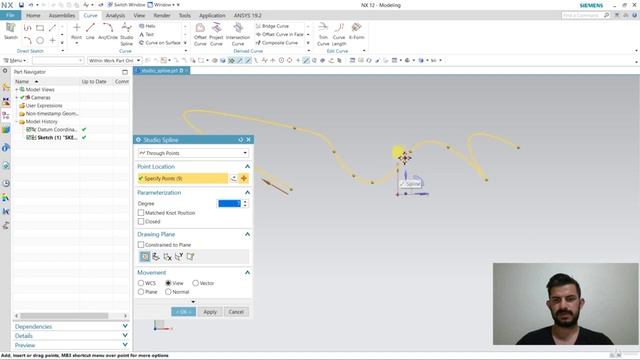Open the Within Work Part Only dropdown
This screenshot has height=360, width=640.
(x=114, y=60)
